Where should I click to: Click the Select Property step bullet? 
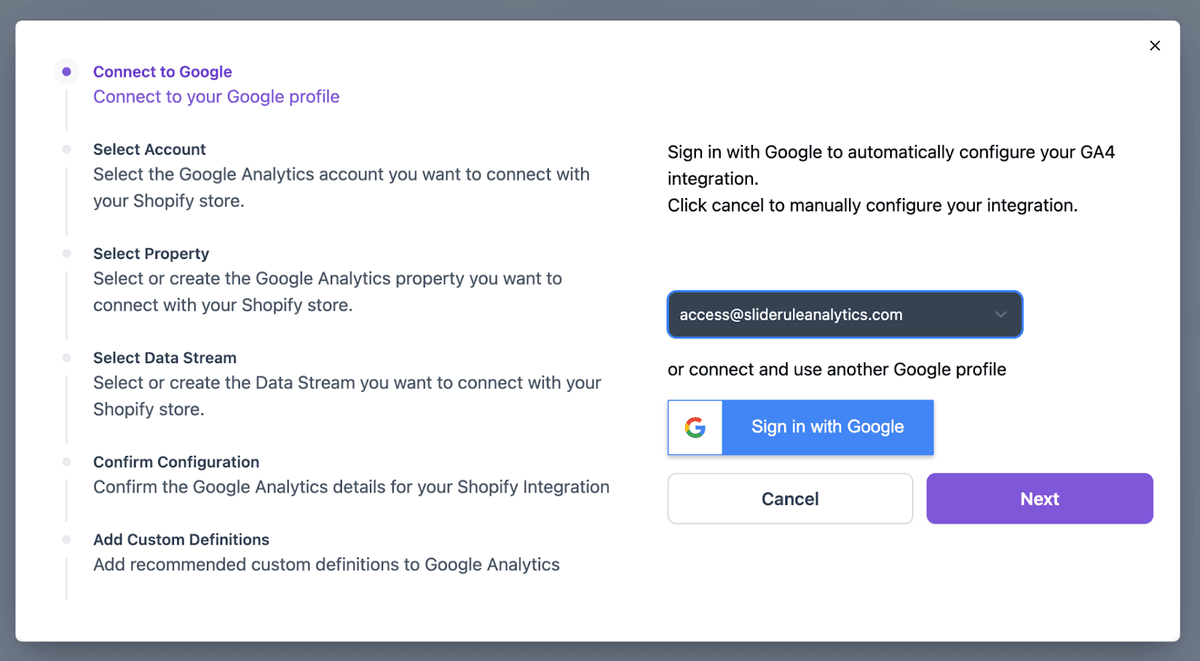pyautogui.click(x=66, y=254)
